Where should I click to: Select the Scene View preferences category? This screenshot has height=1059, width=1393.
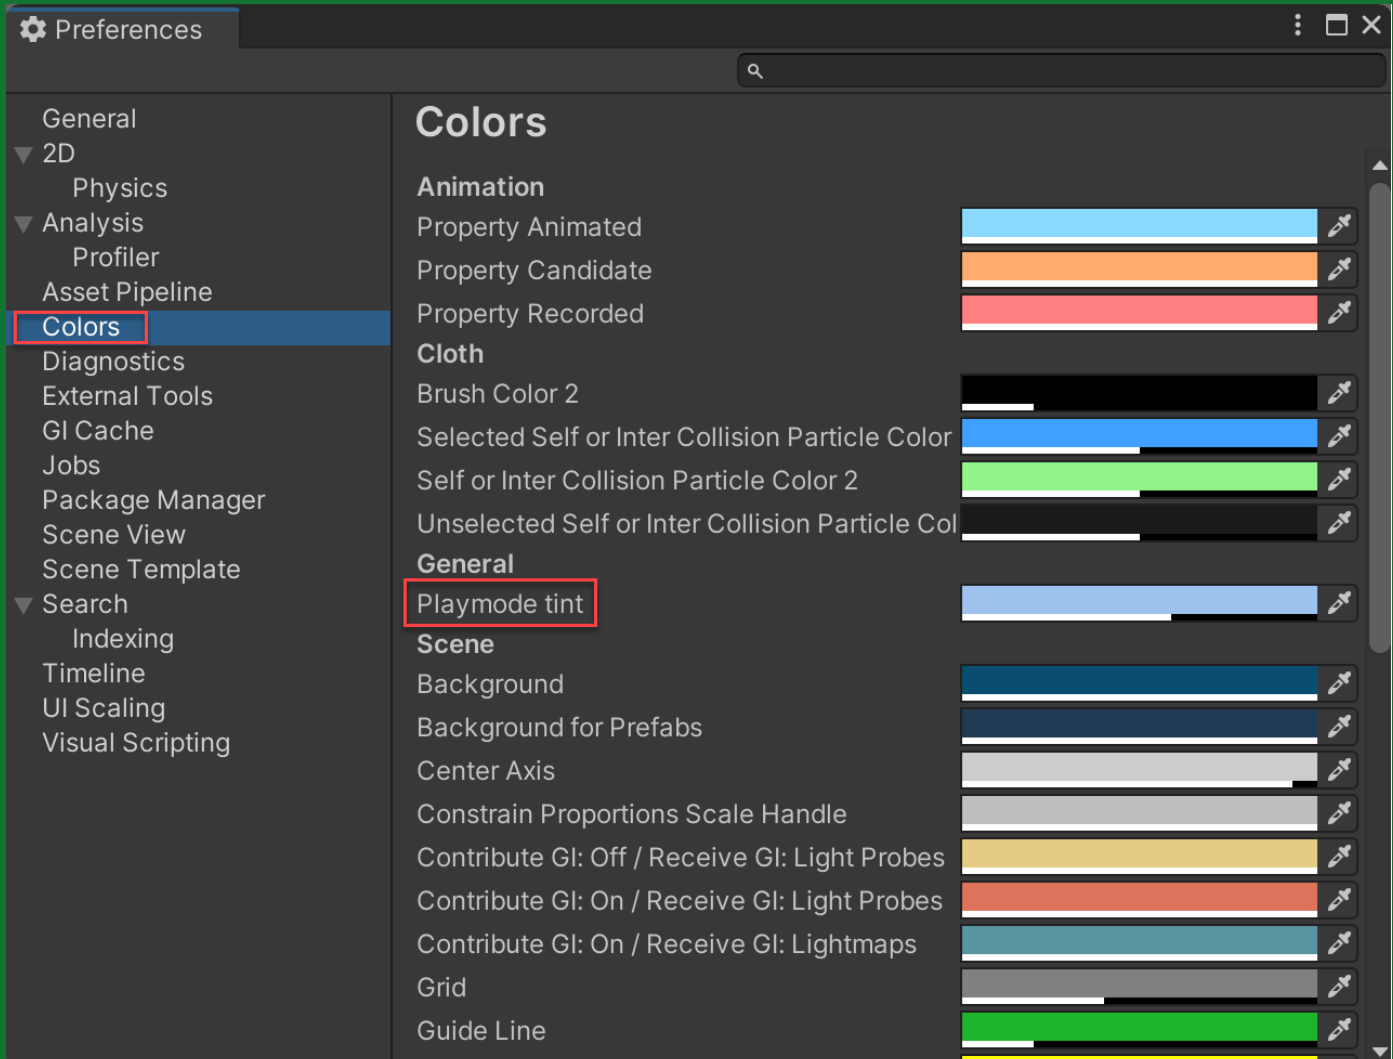(x=113, y=535)
